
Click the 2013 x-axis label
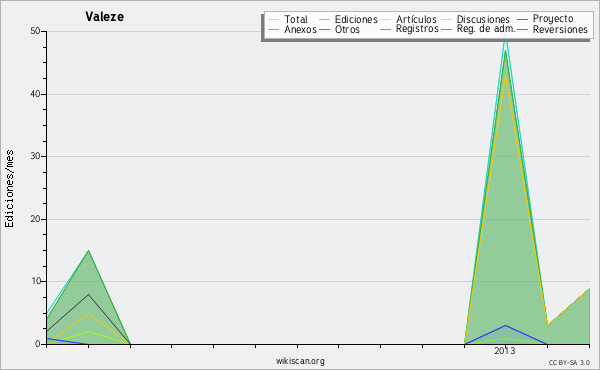coord(504,351)
